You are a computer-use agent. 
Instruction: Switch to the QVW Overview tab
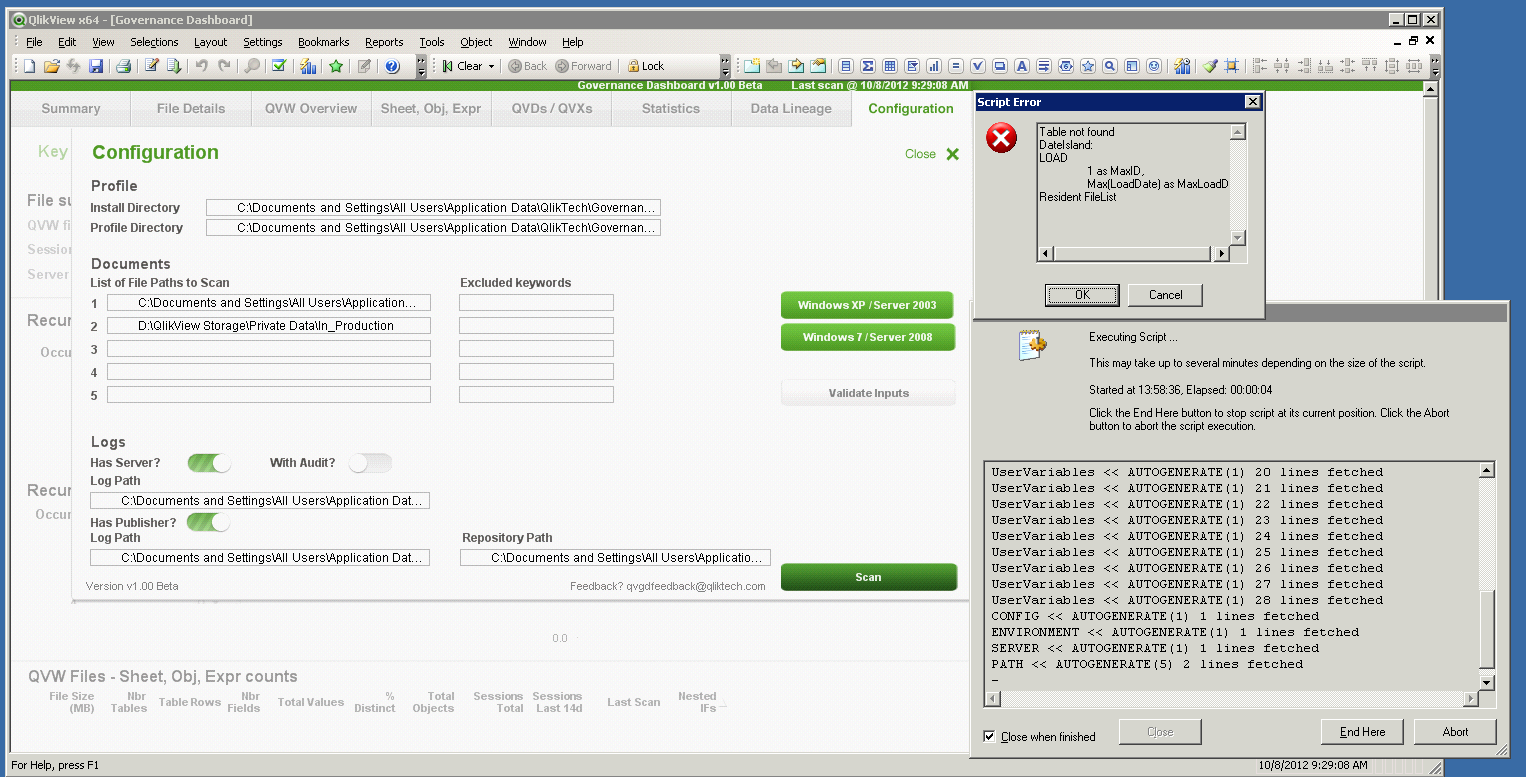(310, 108)
